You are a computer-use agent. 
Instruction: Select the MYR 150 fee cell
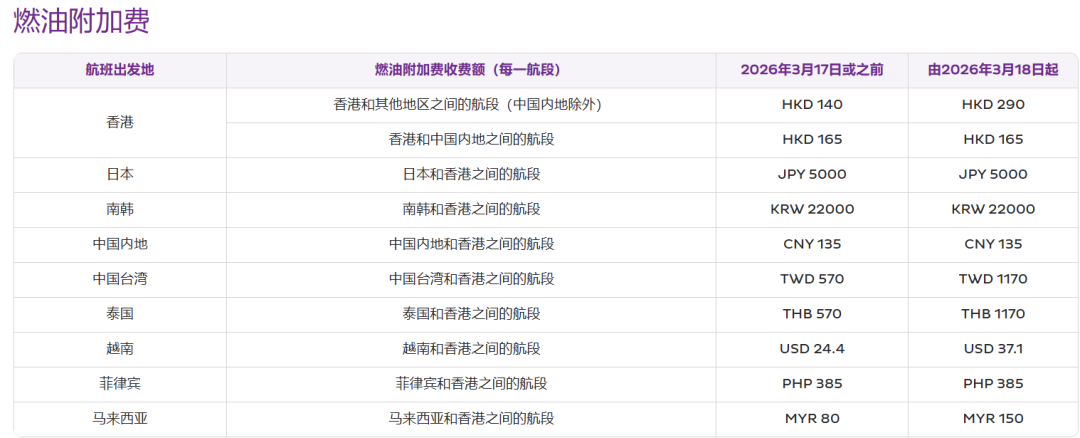993,419
